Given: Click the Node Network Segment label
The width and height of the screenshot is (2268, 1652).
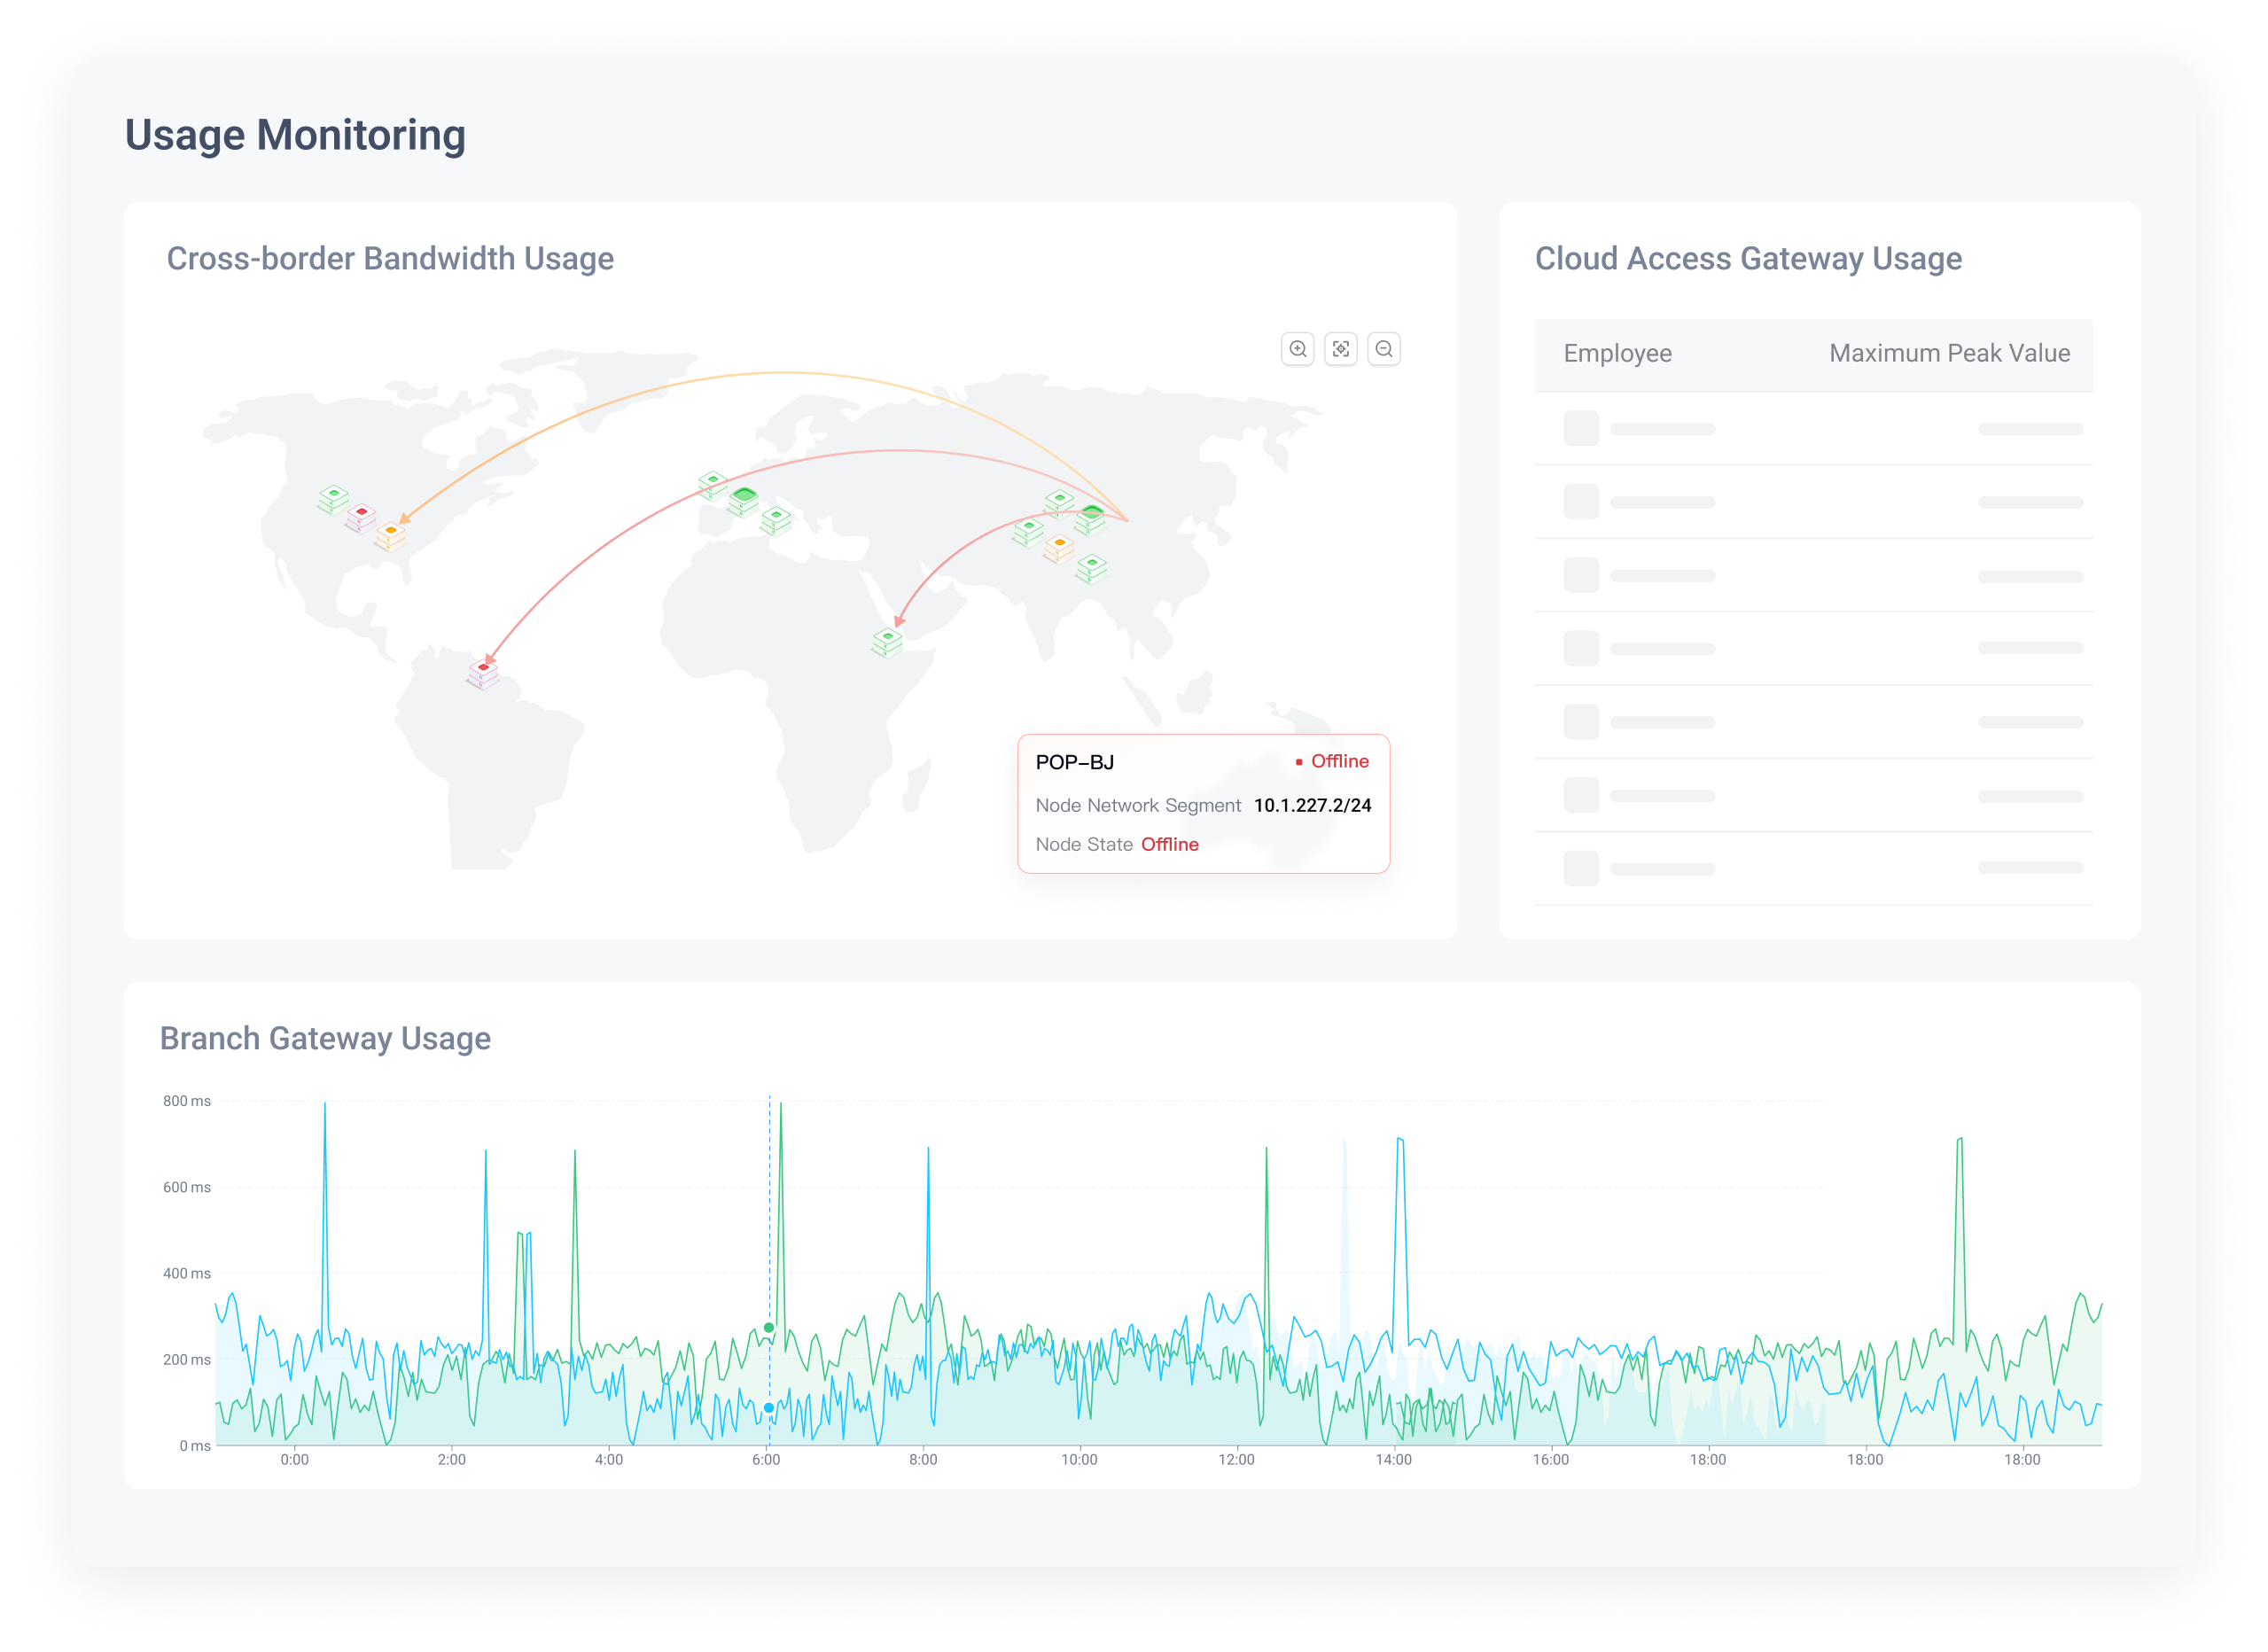Looking at the screenshot, I should point(1138,805).
